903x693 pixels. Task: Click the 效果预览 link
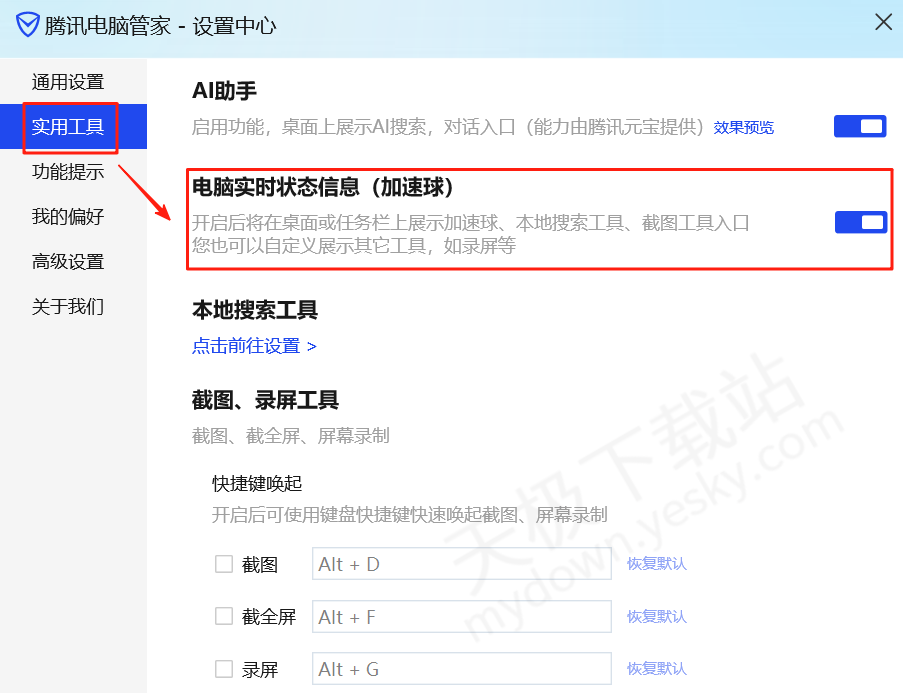743,128
